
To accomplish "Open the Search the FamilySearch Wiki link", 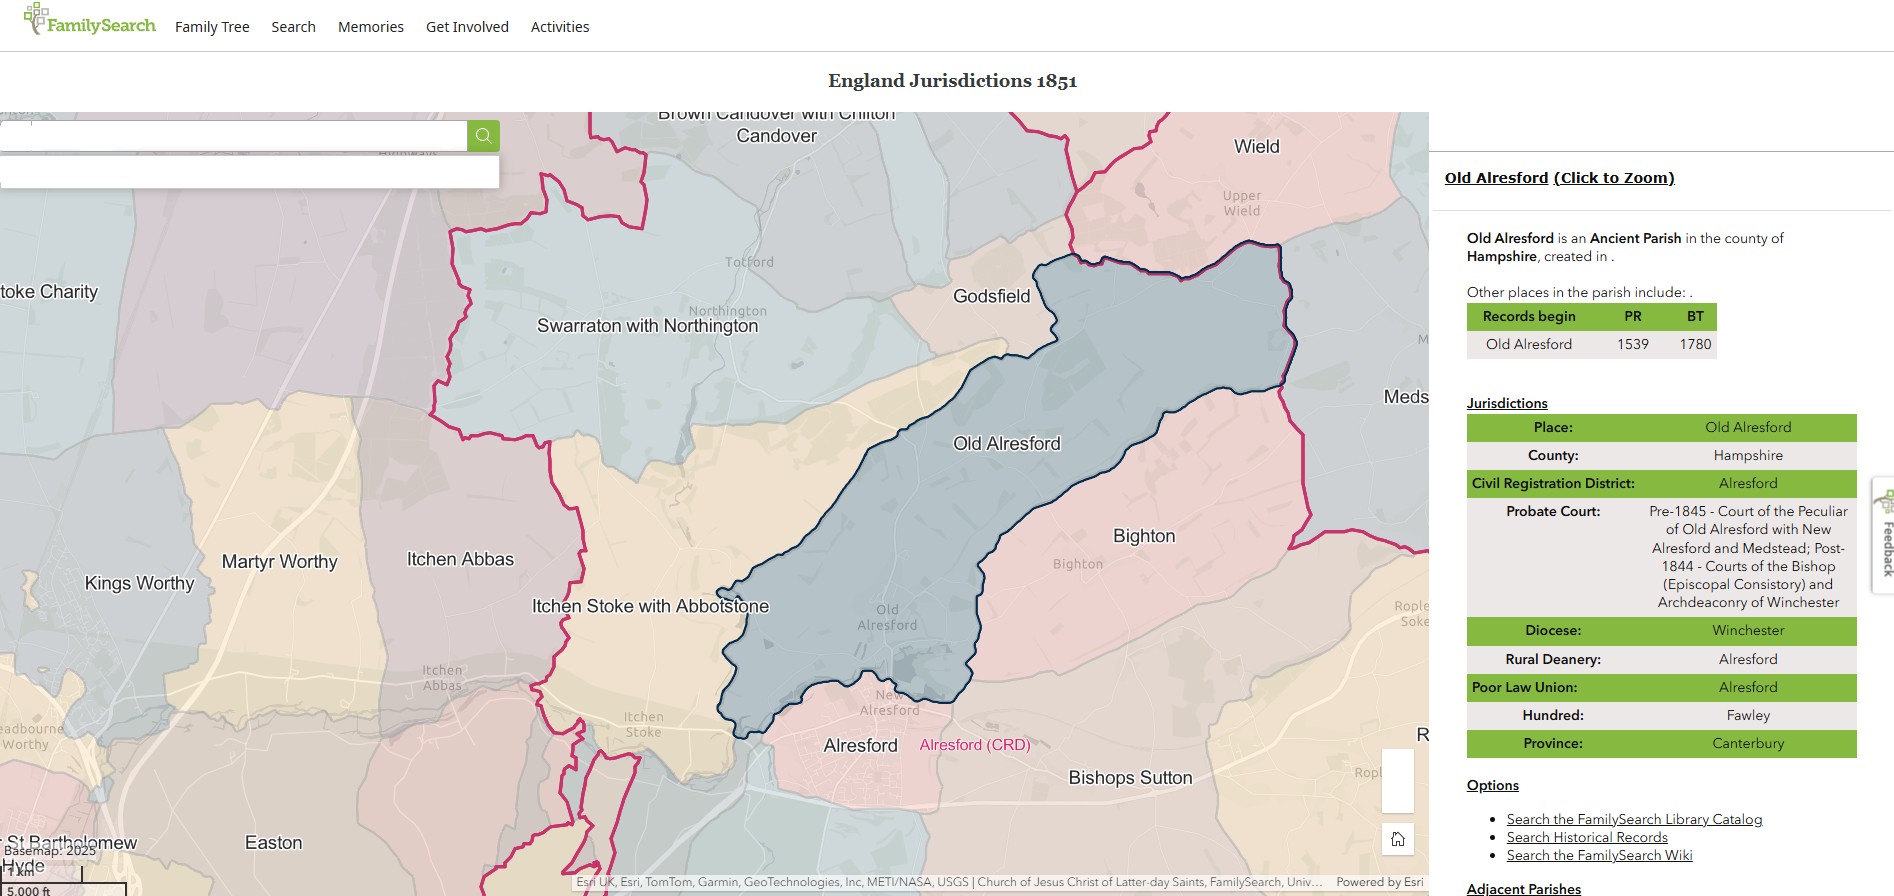I will click(x=1599, y=855).
